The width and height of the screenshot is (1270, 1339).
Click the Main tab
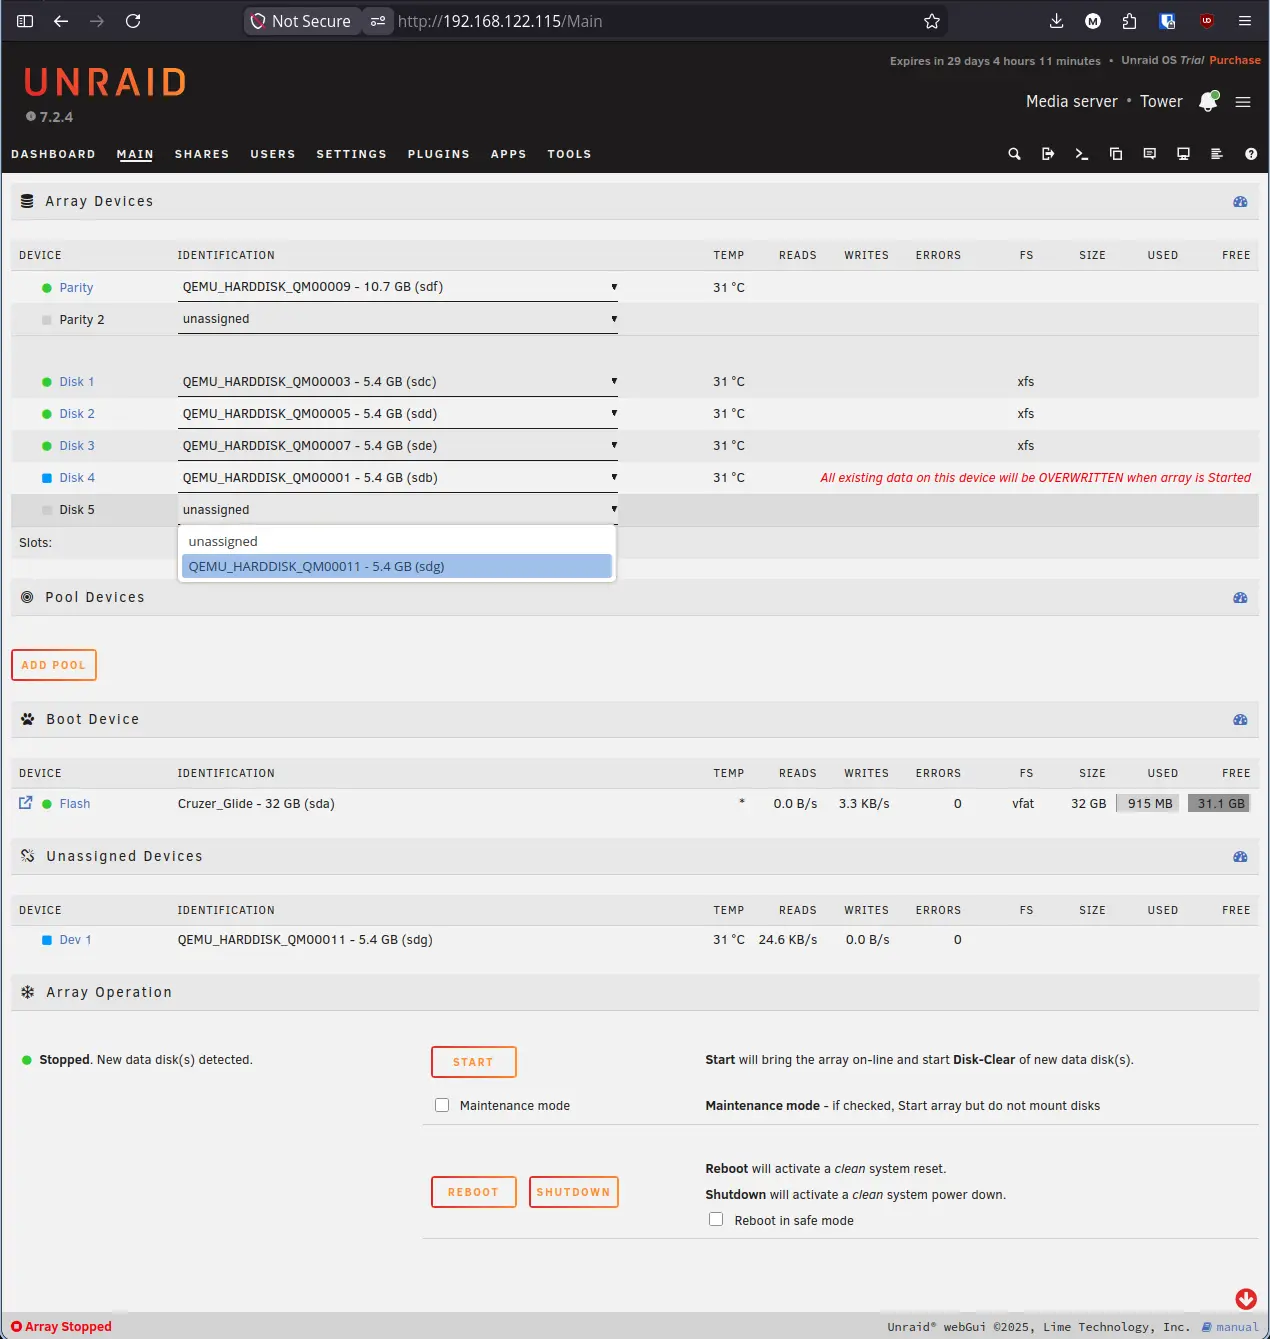(135, 154)
